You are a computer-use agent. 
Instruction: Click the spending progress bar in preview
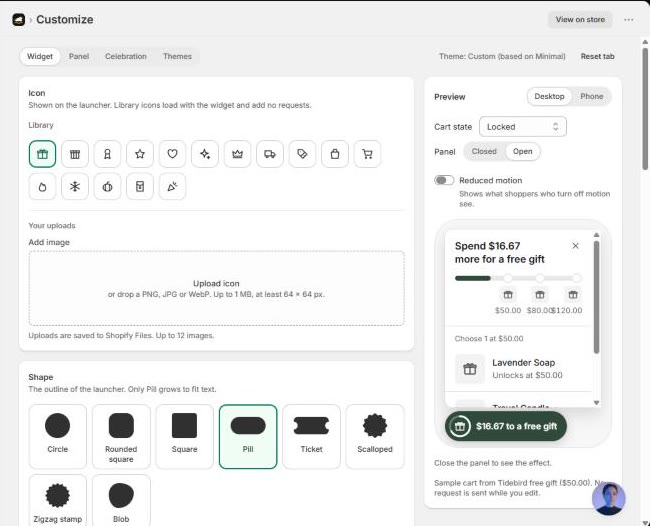pyautogui.click(x=518, y=278)
